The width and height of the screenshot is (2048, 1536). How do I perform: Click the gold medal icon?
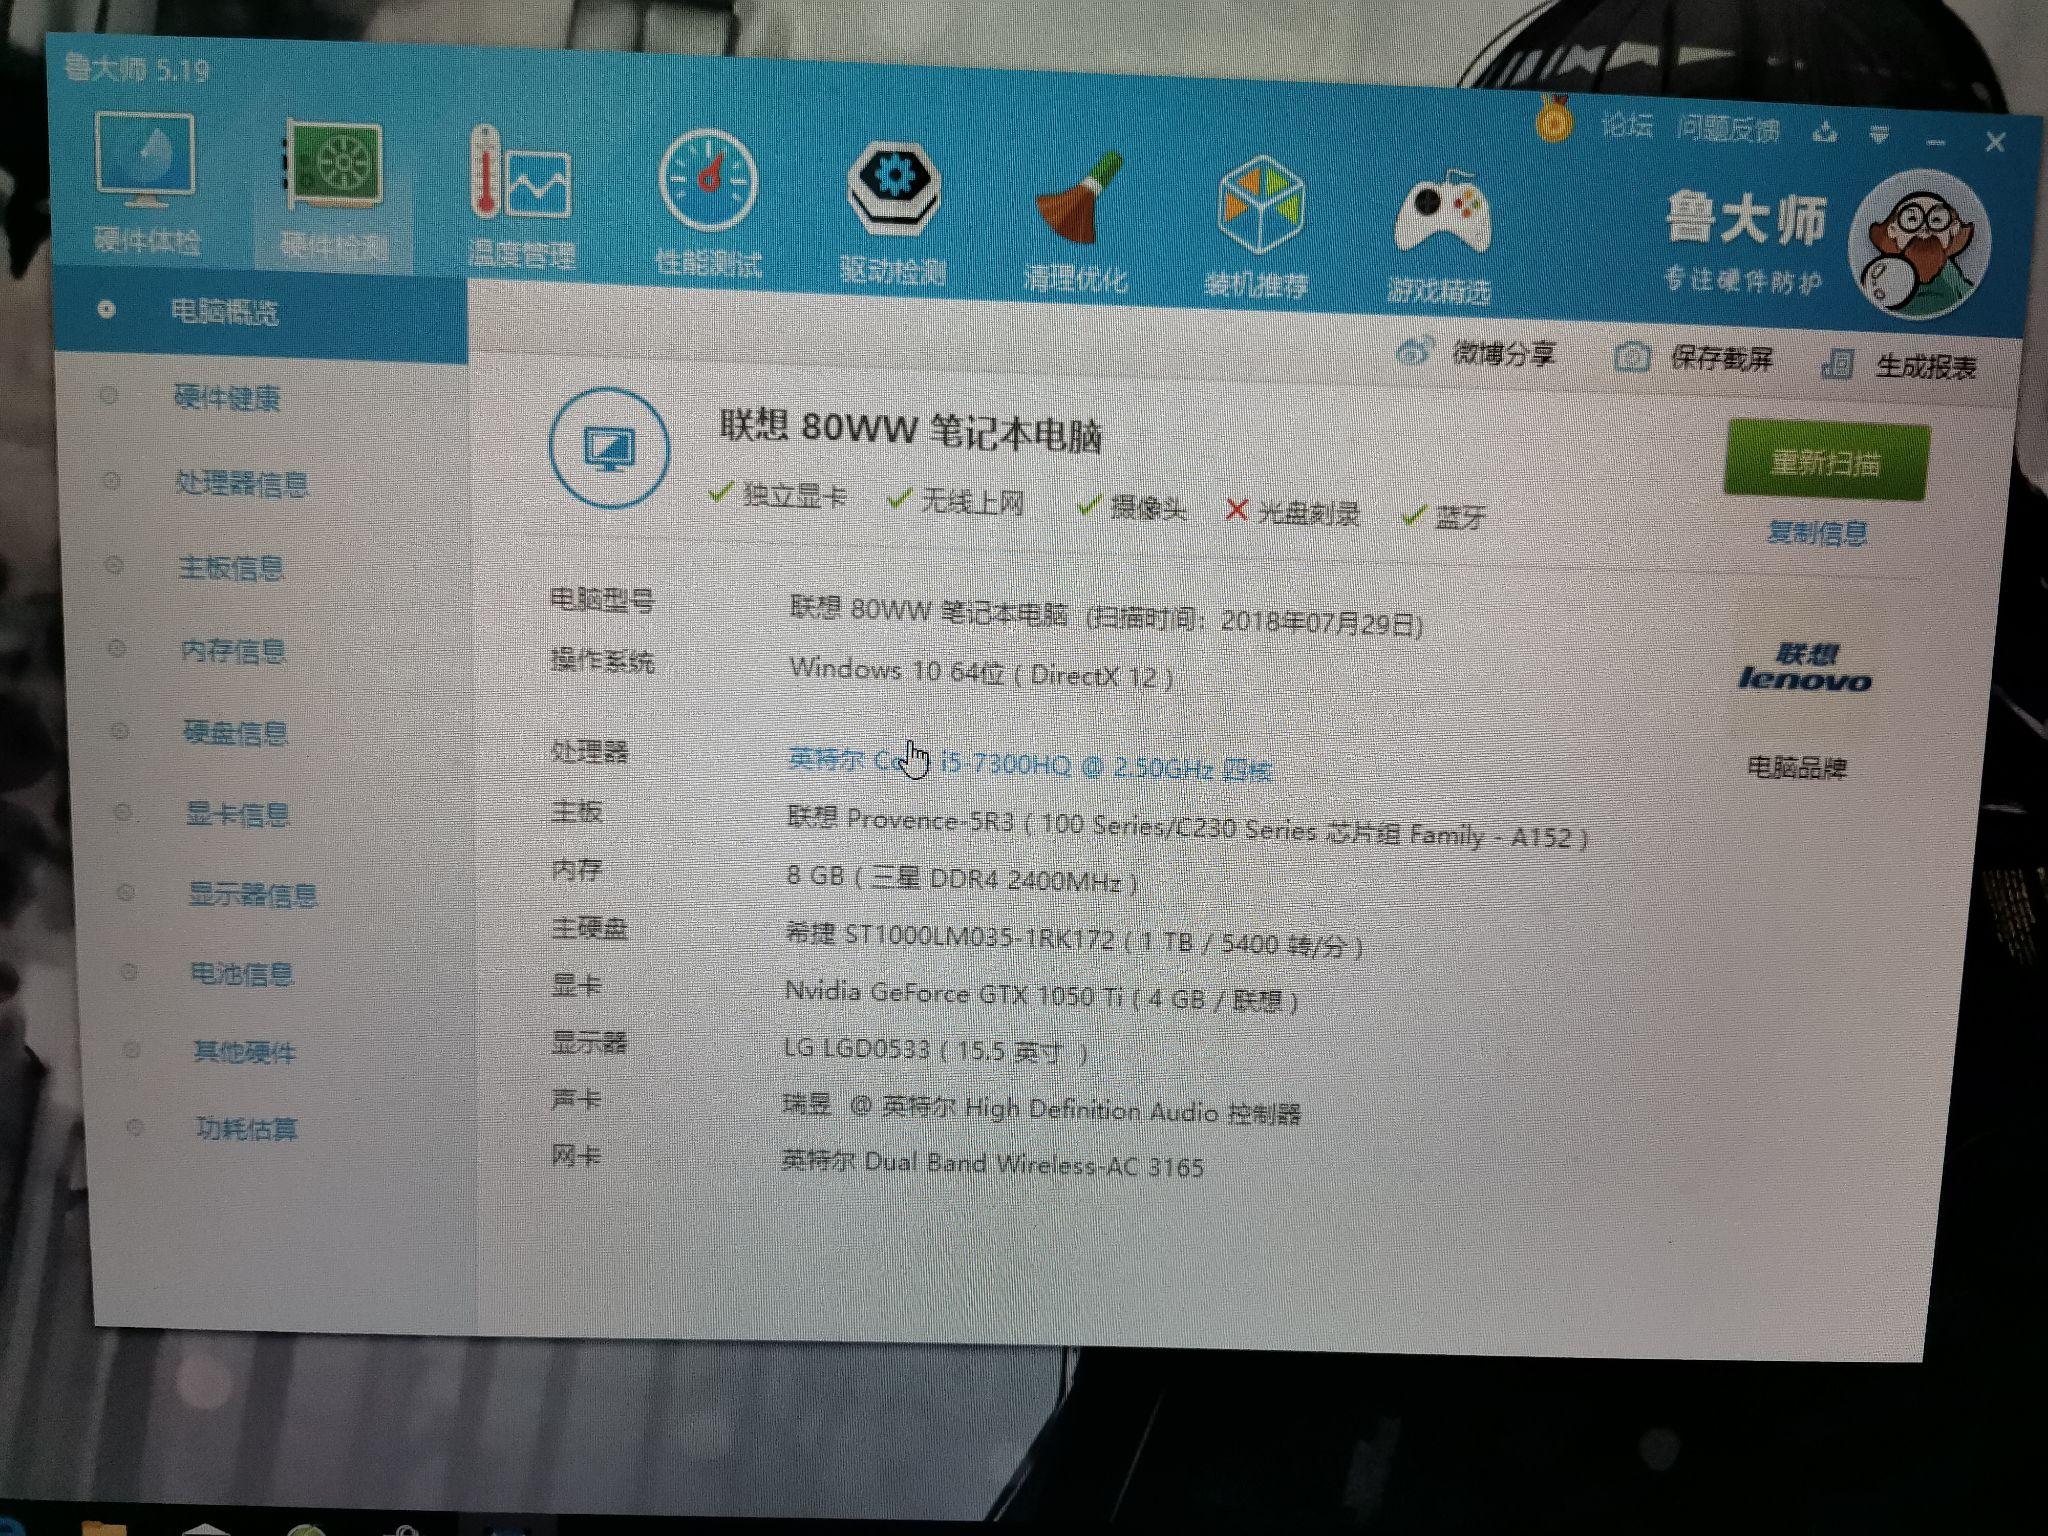[1553, 121]
